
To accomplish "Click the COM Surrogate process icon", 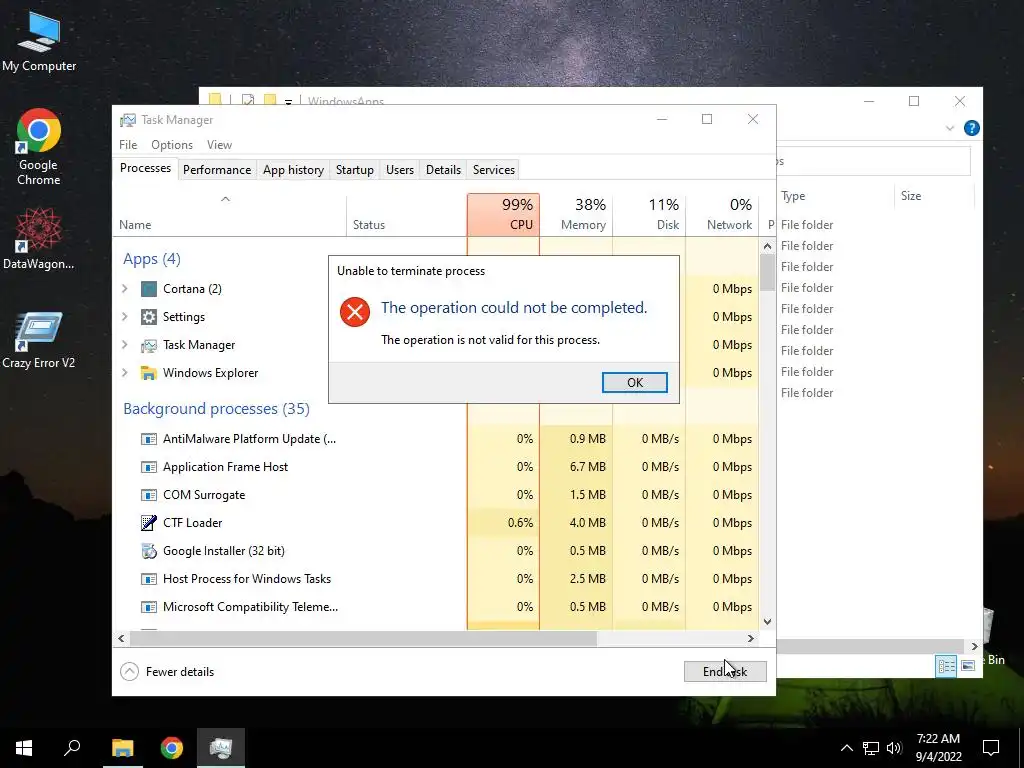I will tap(149, 495).
